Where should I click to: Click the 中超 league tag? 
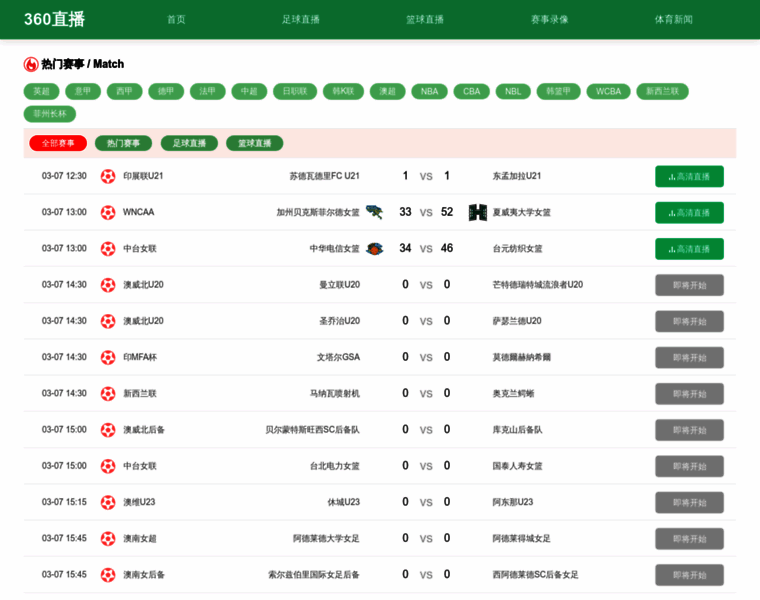point(249,92)
